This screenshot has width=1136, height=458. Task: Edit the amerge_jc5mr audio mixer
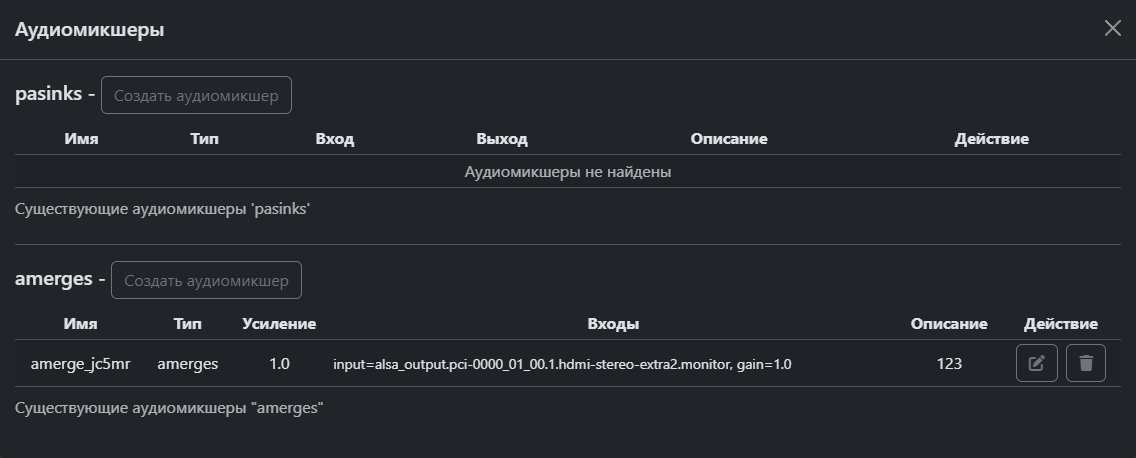[x=1036, y=364]
